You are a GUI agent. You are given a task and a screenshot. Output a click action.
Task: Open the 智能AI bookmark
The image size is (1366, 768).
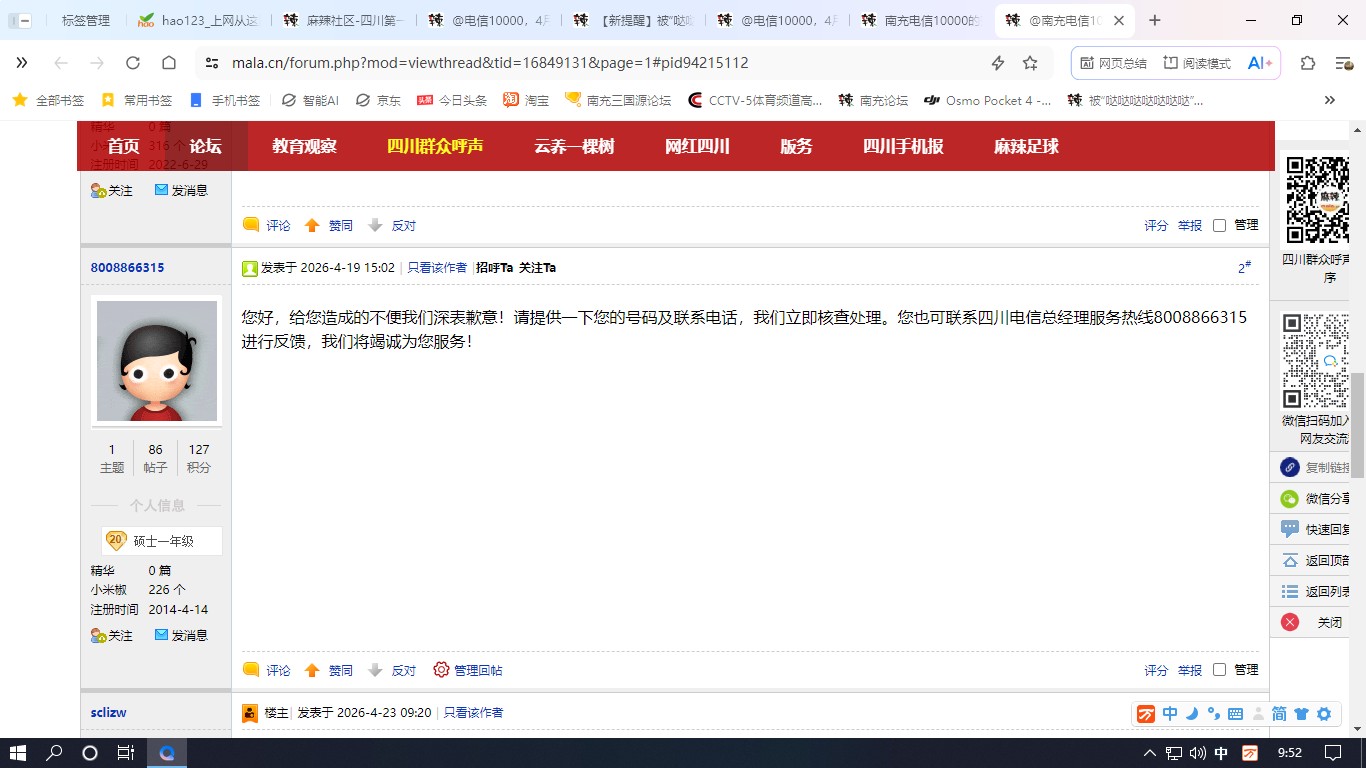point(310,100)
